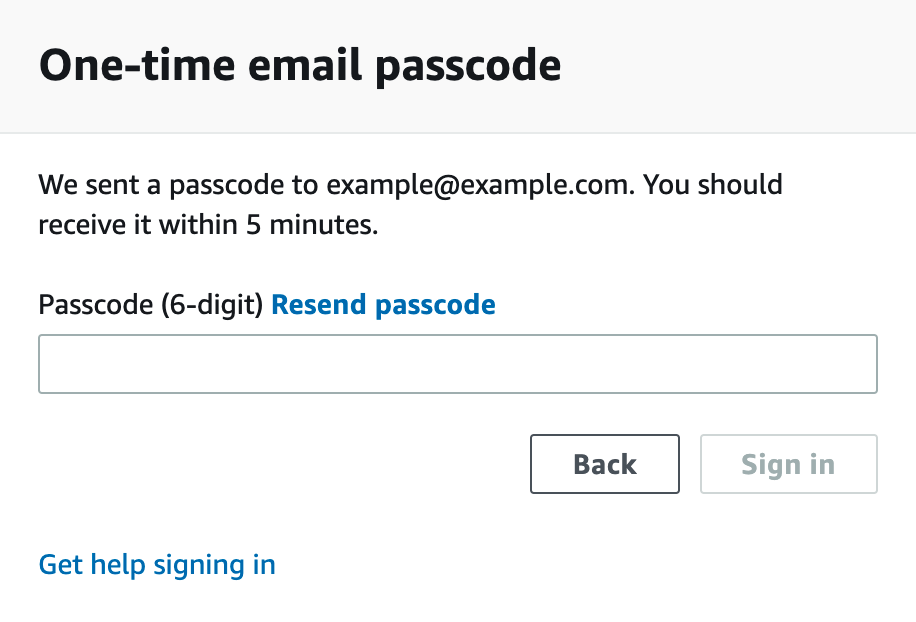The image size is (916, 622).
Task: Click the example@example.com email address text
Action: click(478, 185)
